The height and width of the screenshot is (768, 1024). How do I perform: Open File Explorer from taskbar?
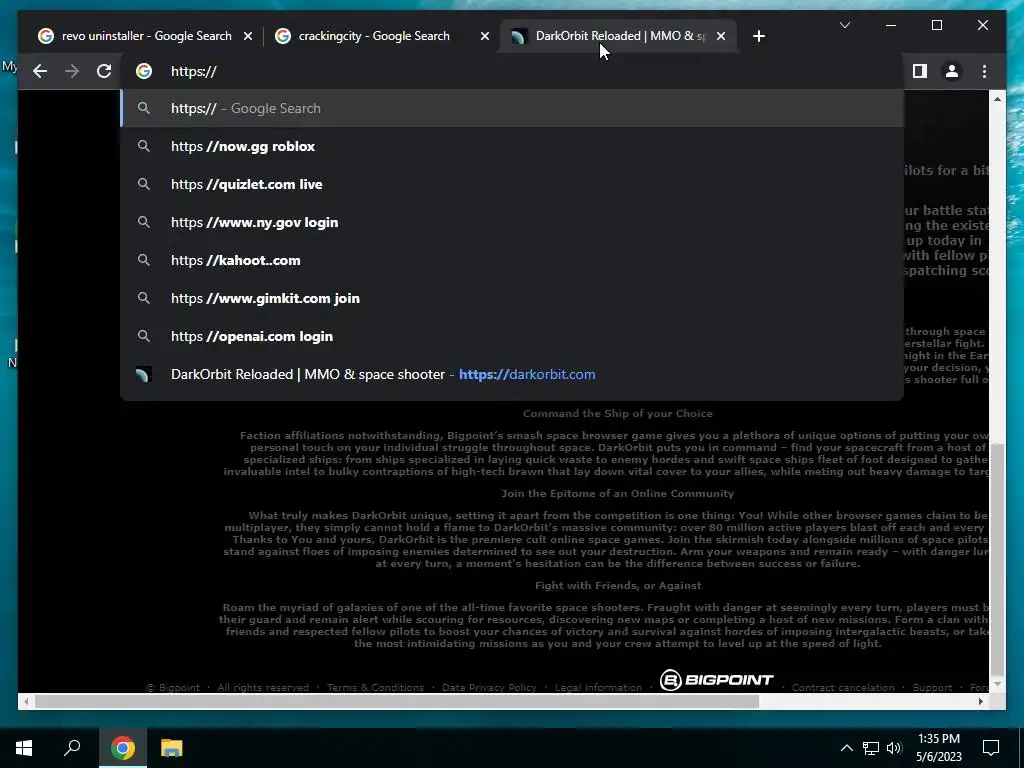click(171, 748)
